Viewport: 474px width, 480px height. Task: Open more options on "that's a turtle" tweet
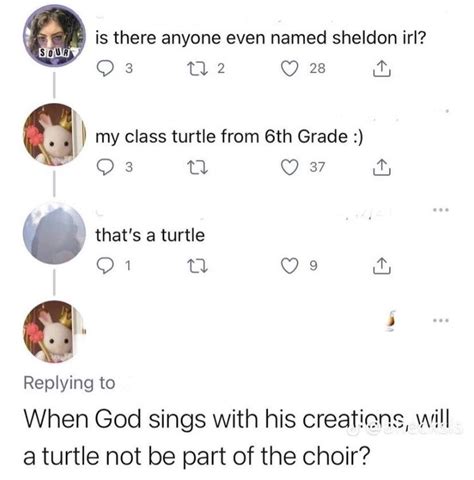tap(441, 210)
